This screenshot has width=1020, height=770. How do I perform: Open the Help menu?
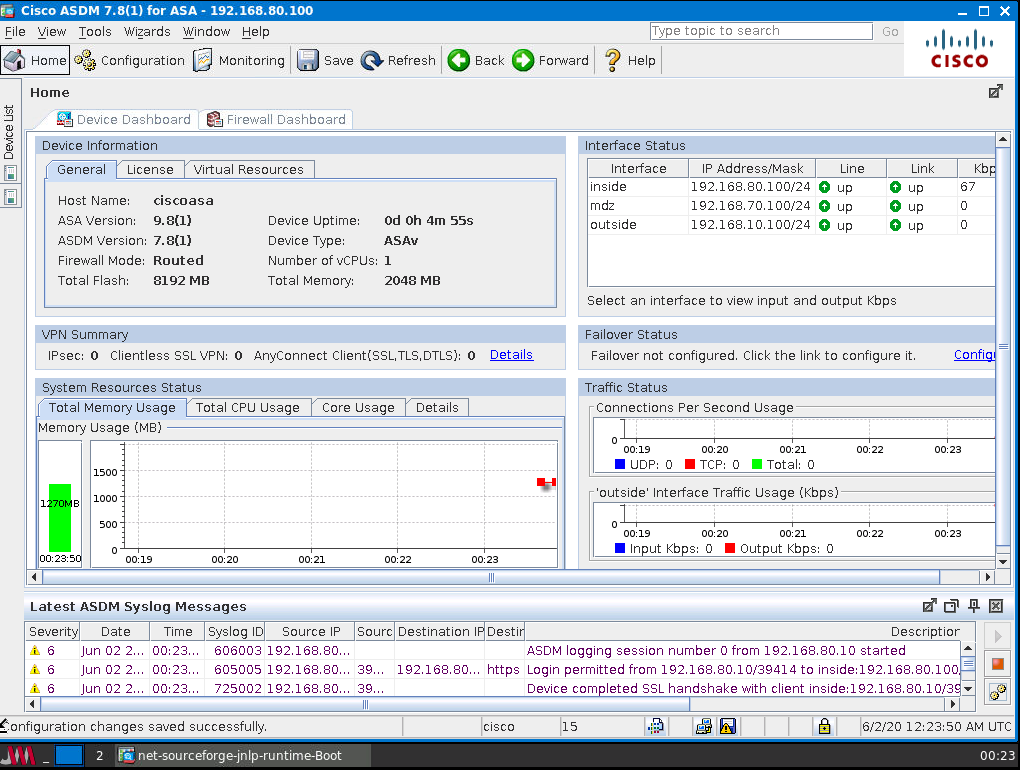[x=256, y=31]
